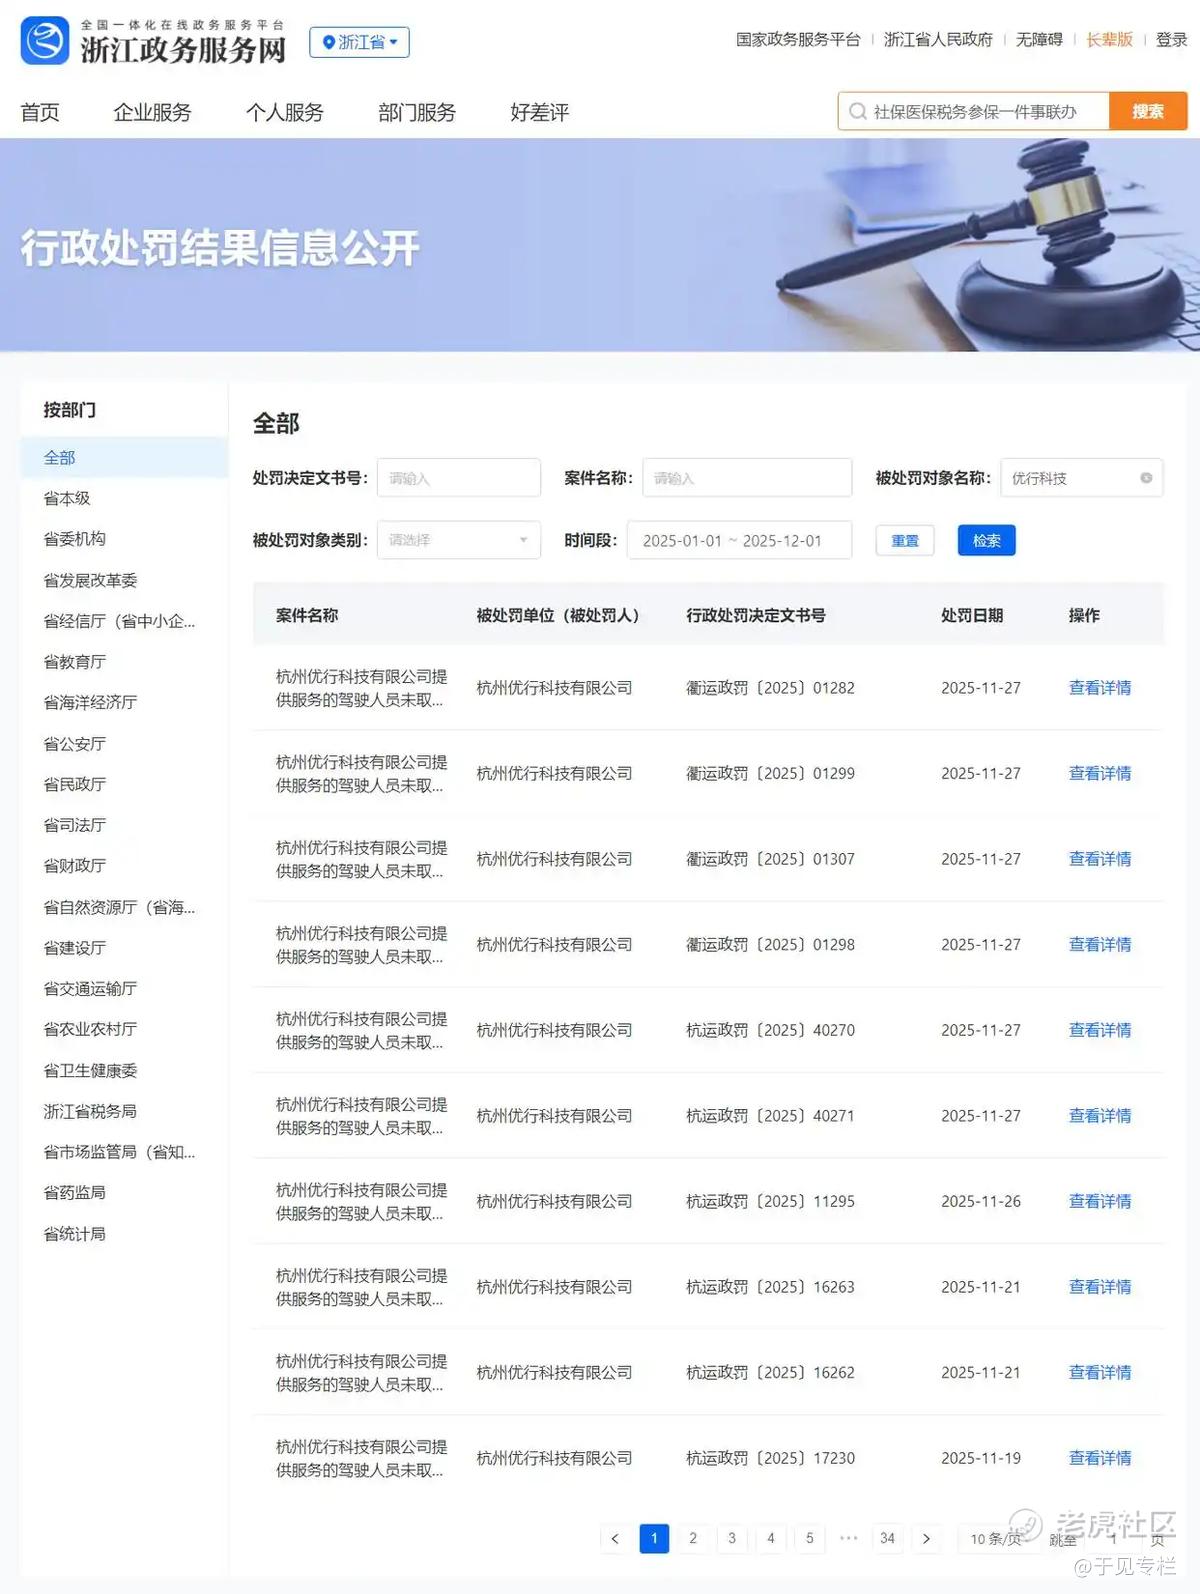This screenshot has width=1200, height=1594.
Task: Select 省药监局 in the department list
Action: (74, 1192)
